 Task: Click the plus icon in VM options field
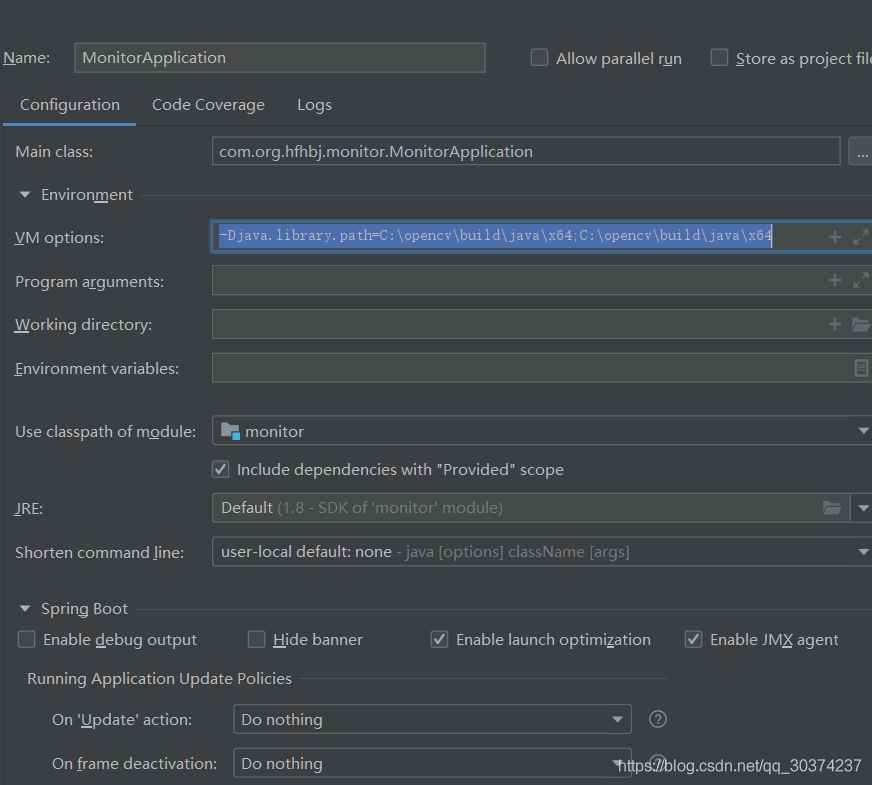point(834,237)
